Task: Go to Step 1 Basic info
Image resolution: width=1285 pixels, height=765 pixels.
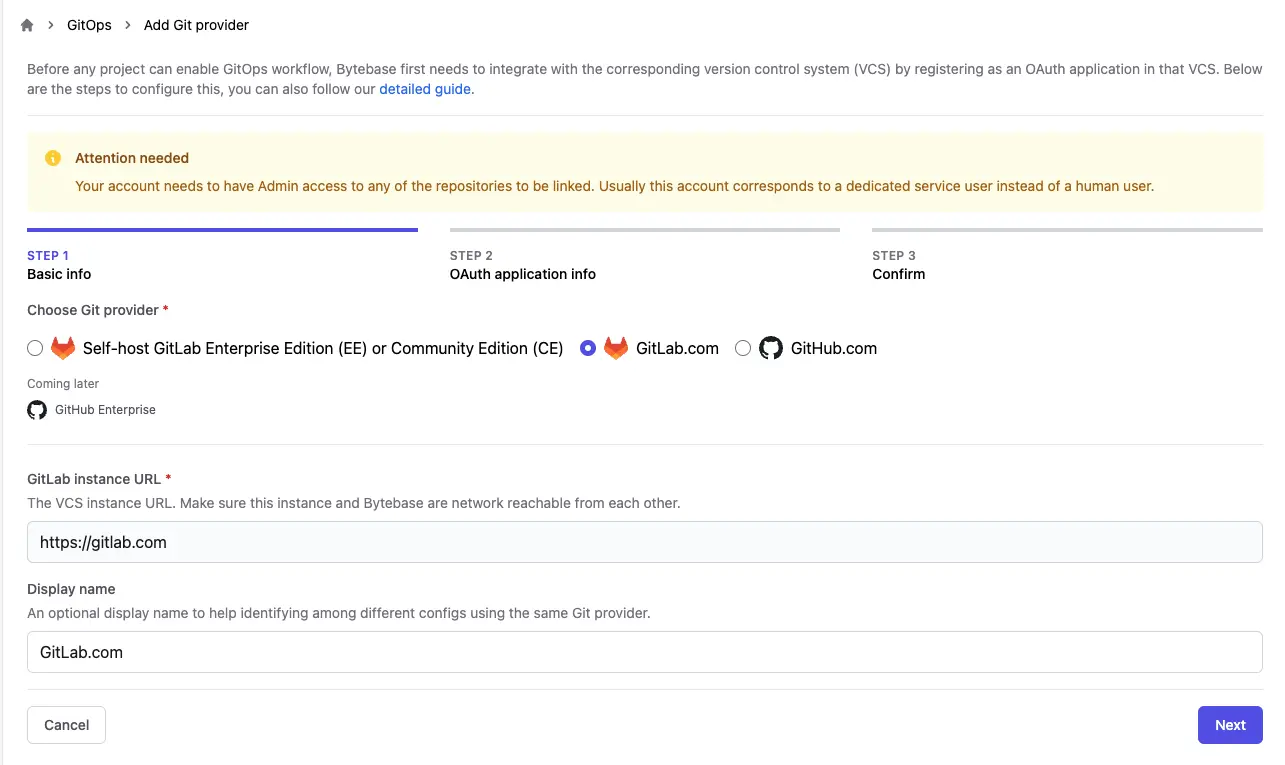Action: click(222, 255)
